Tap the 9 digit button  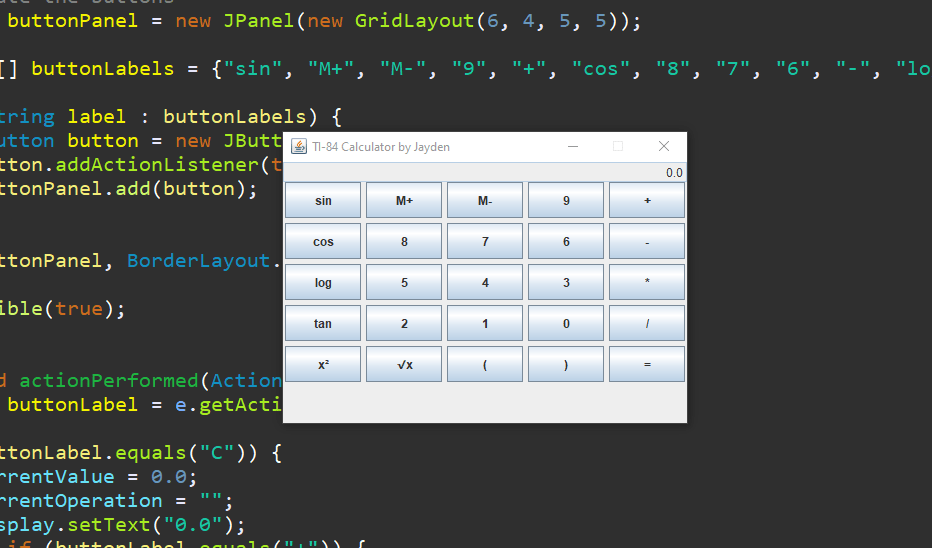point(566,200)
